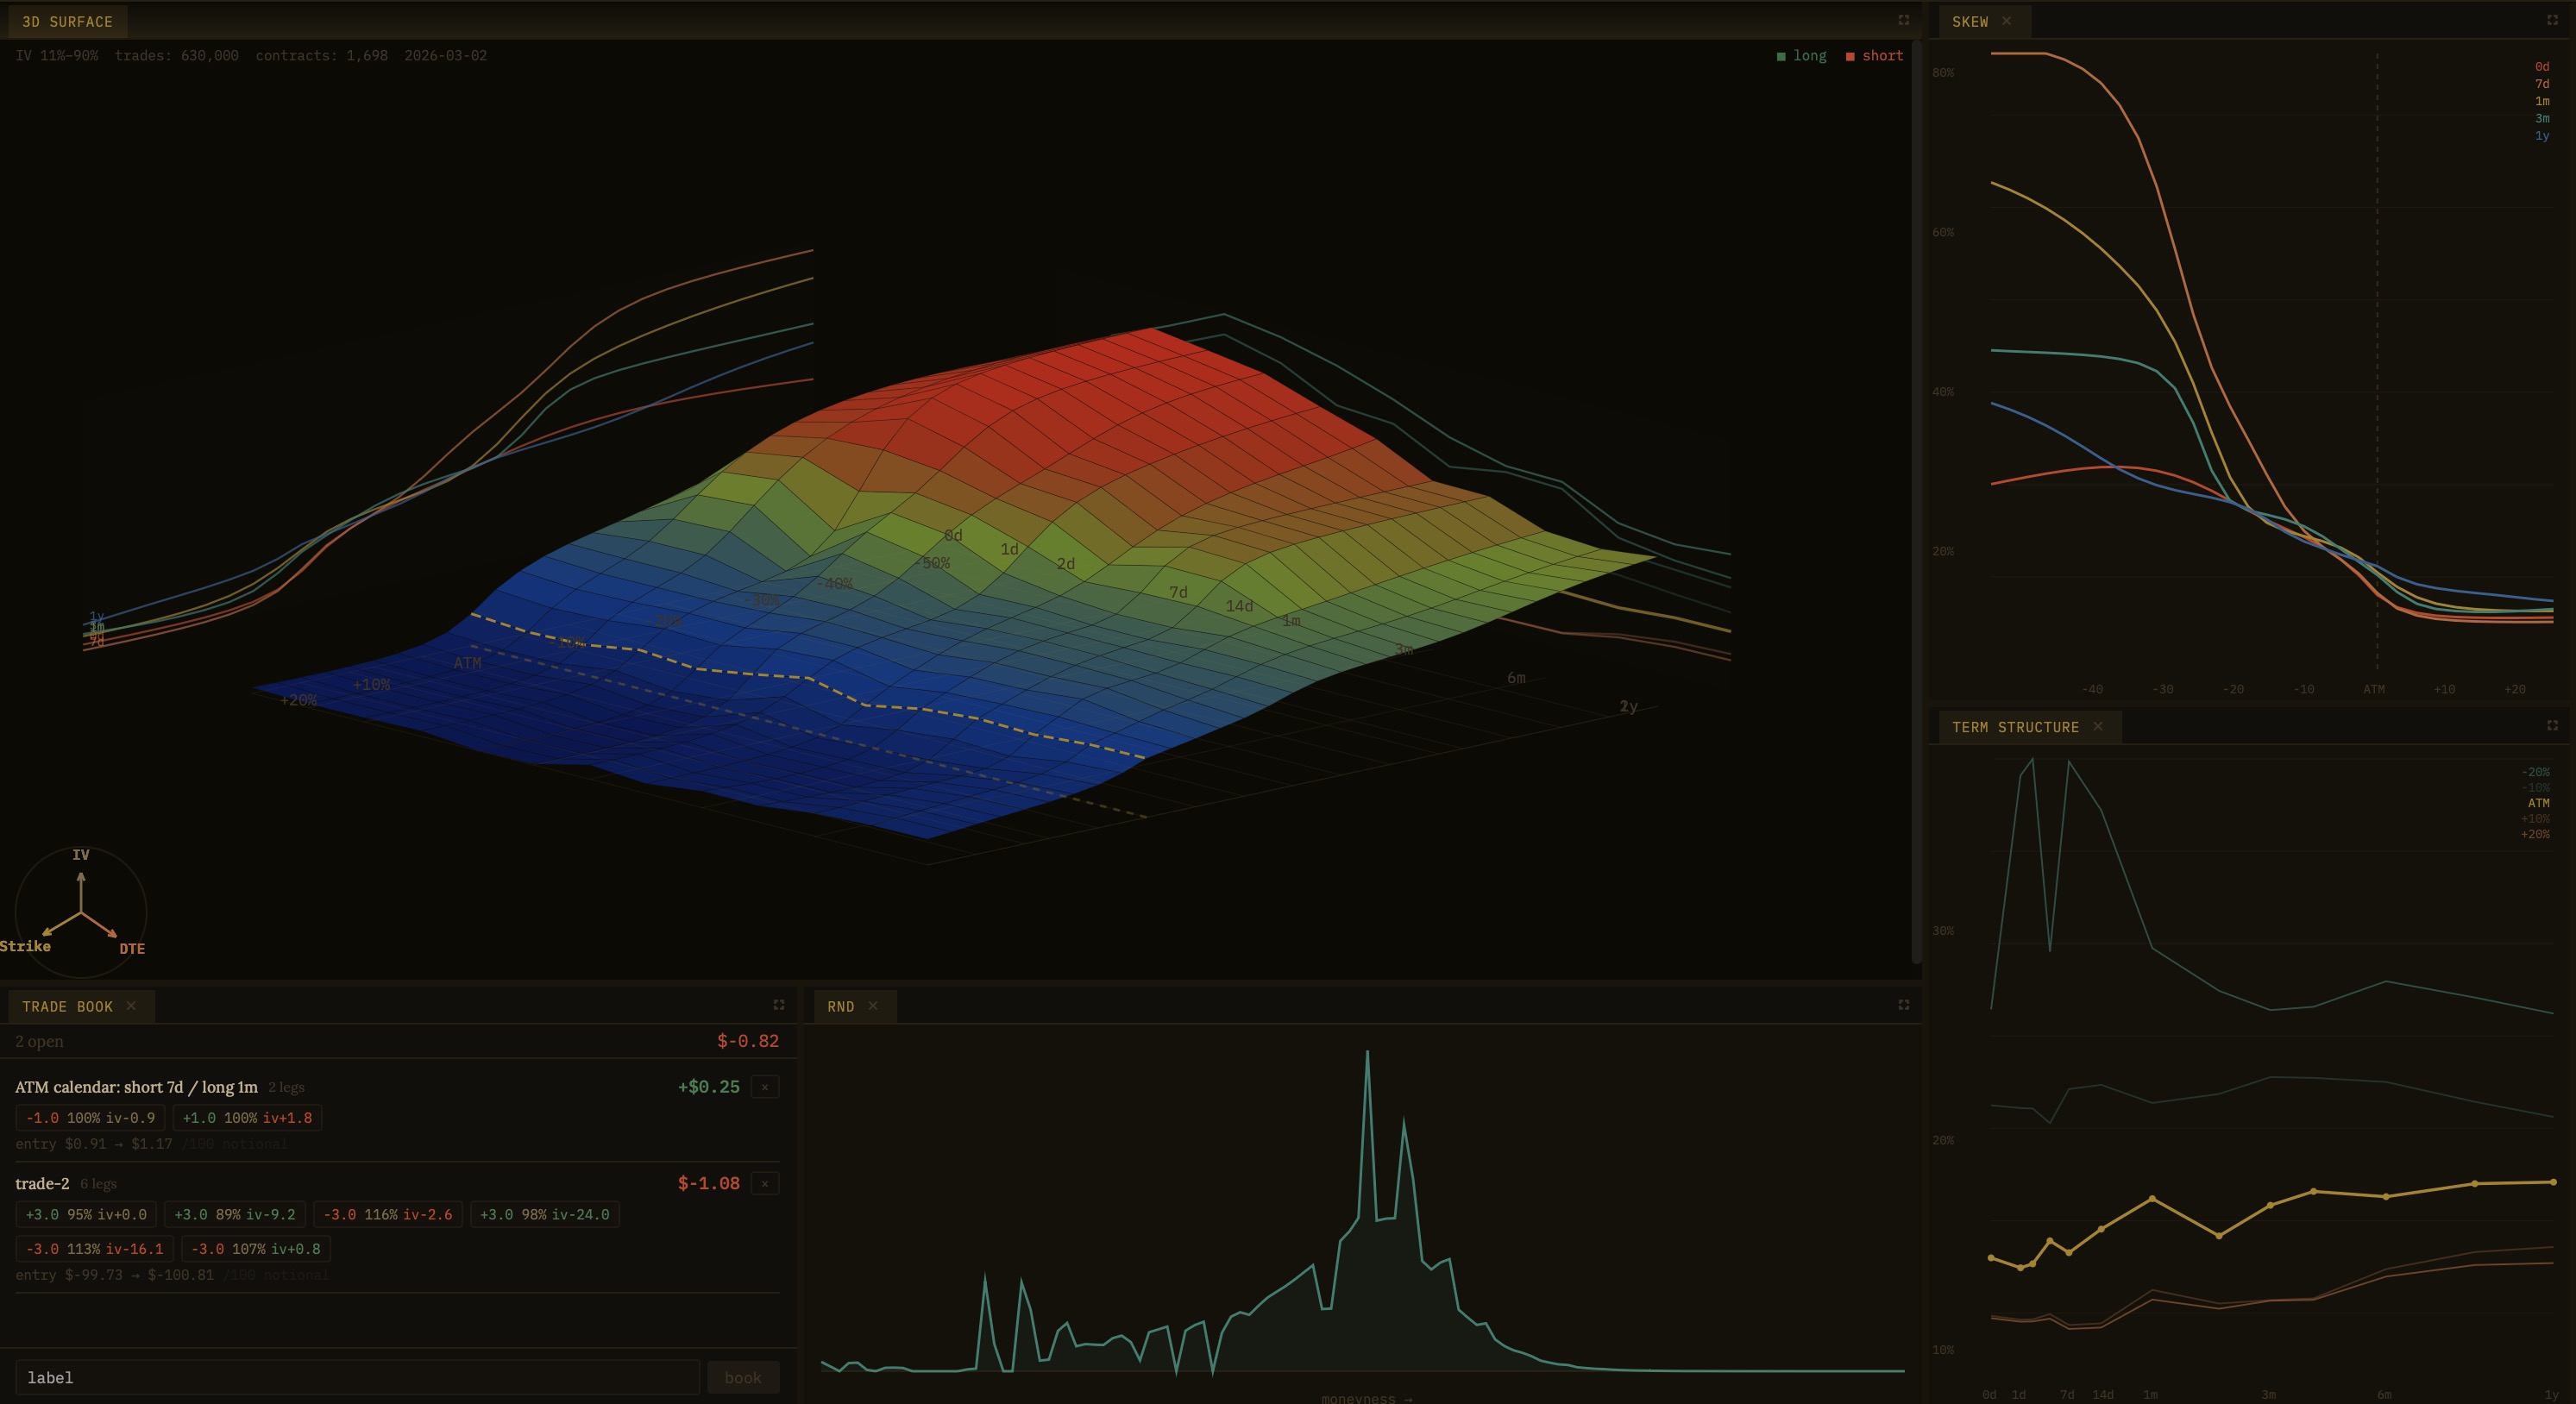Screen dimensions: 2576x1404
Task: Focus the label input field
Action: (357, 1377)
